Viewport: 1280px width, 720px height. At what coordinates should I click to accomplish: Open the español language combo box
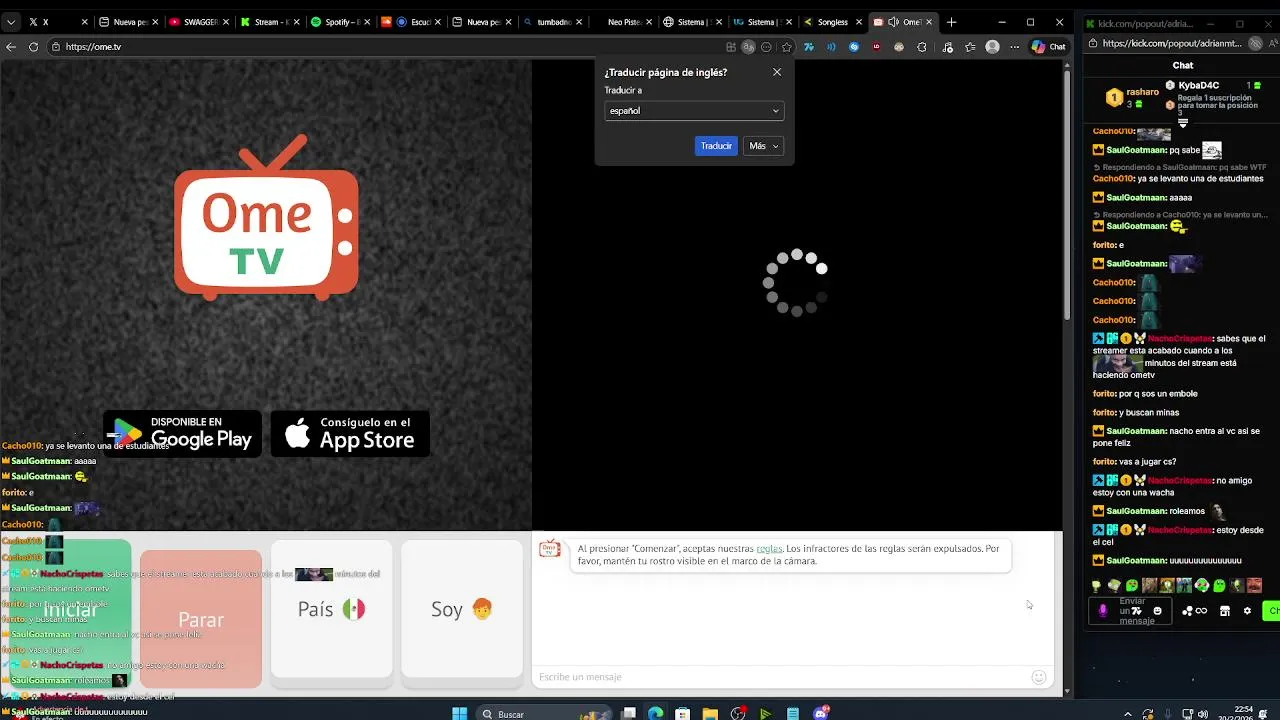tap(694, 111)
